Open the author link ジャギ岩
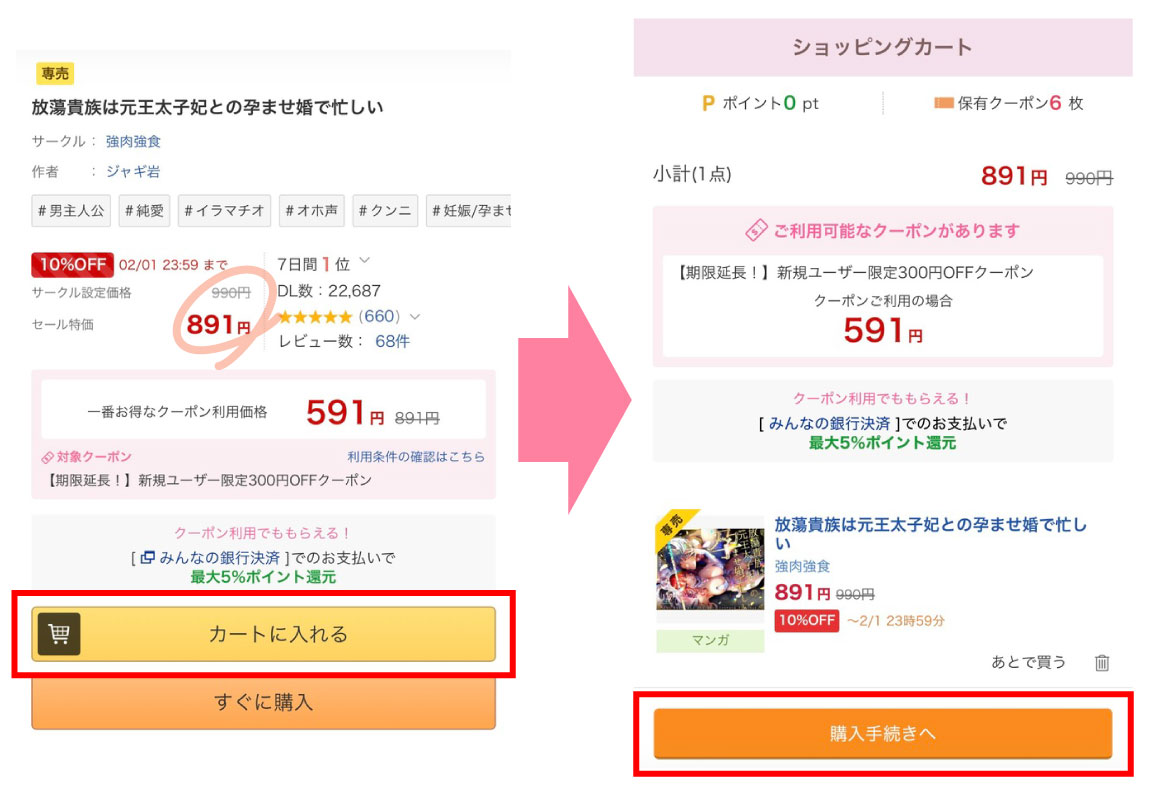Screen dimensions: 1150x800 click(133, 171)
